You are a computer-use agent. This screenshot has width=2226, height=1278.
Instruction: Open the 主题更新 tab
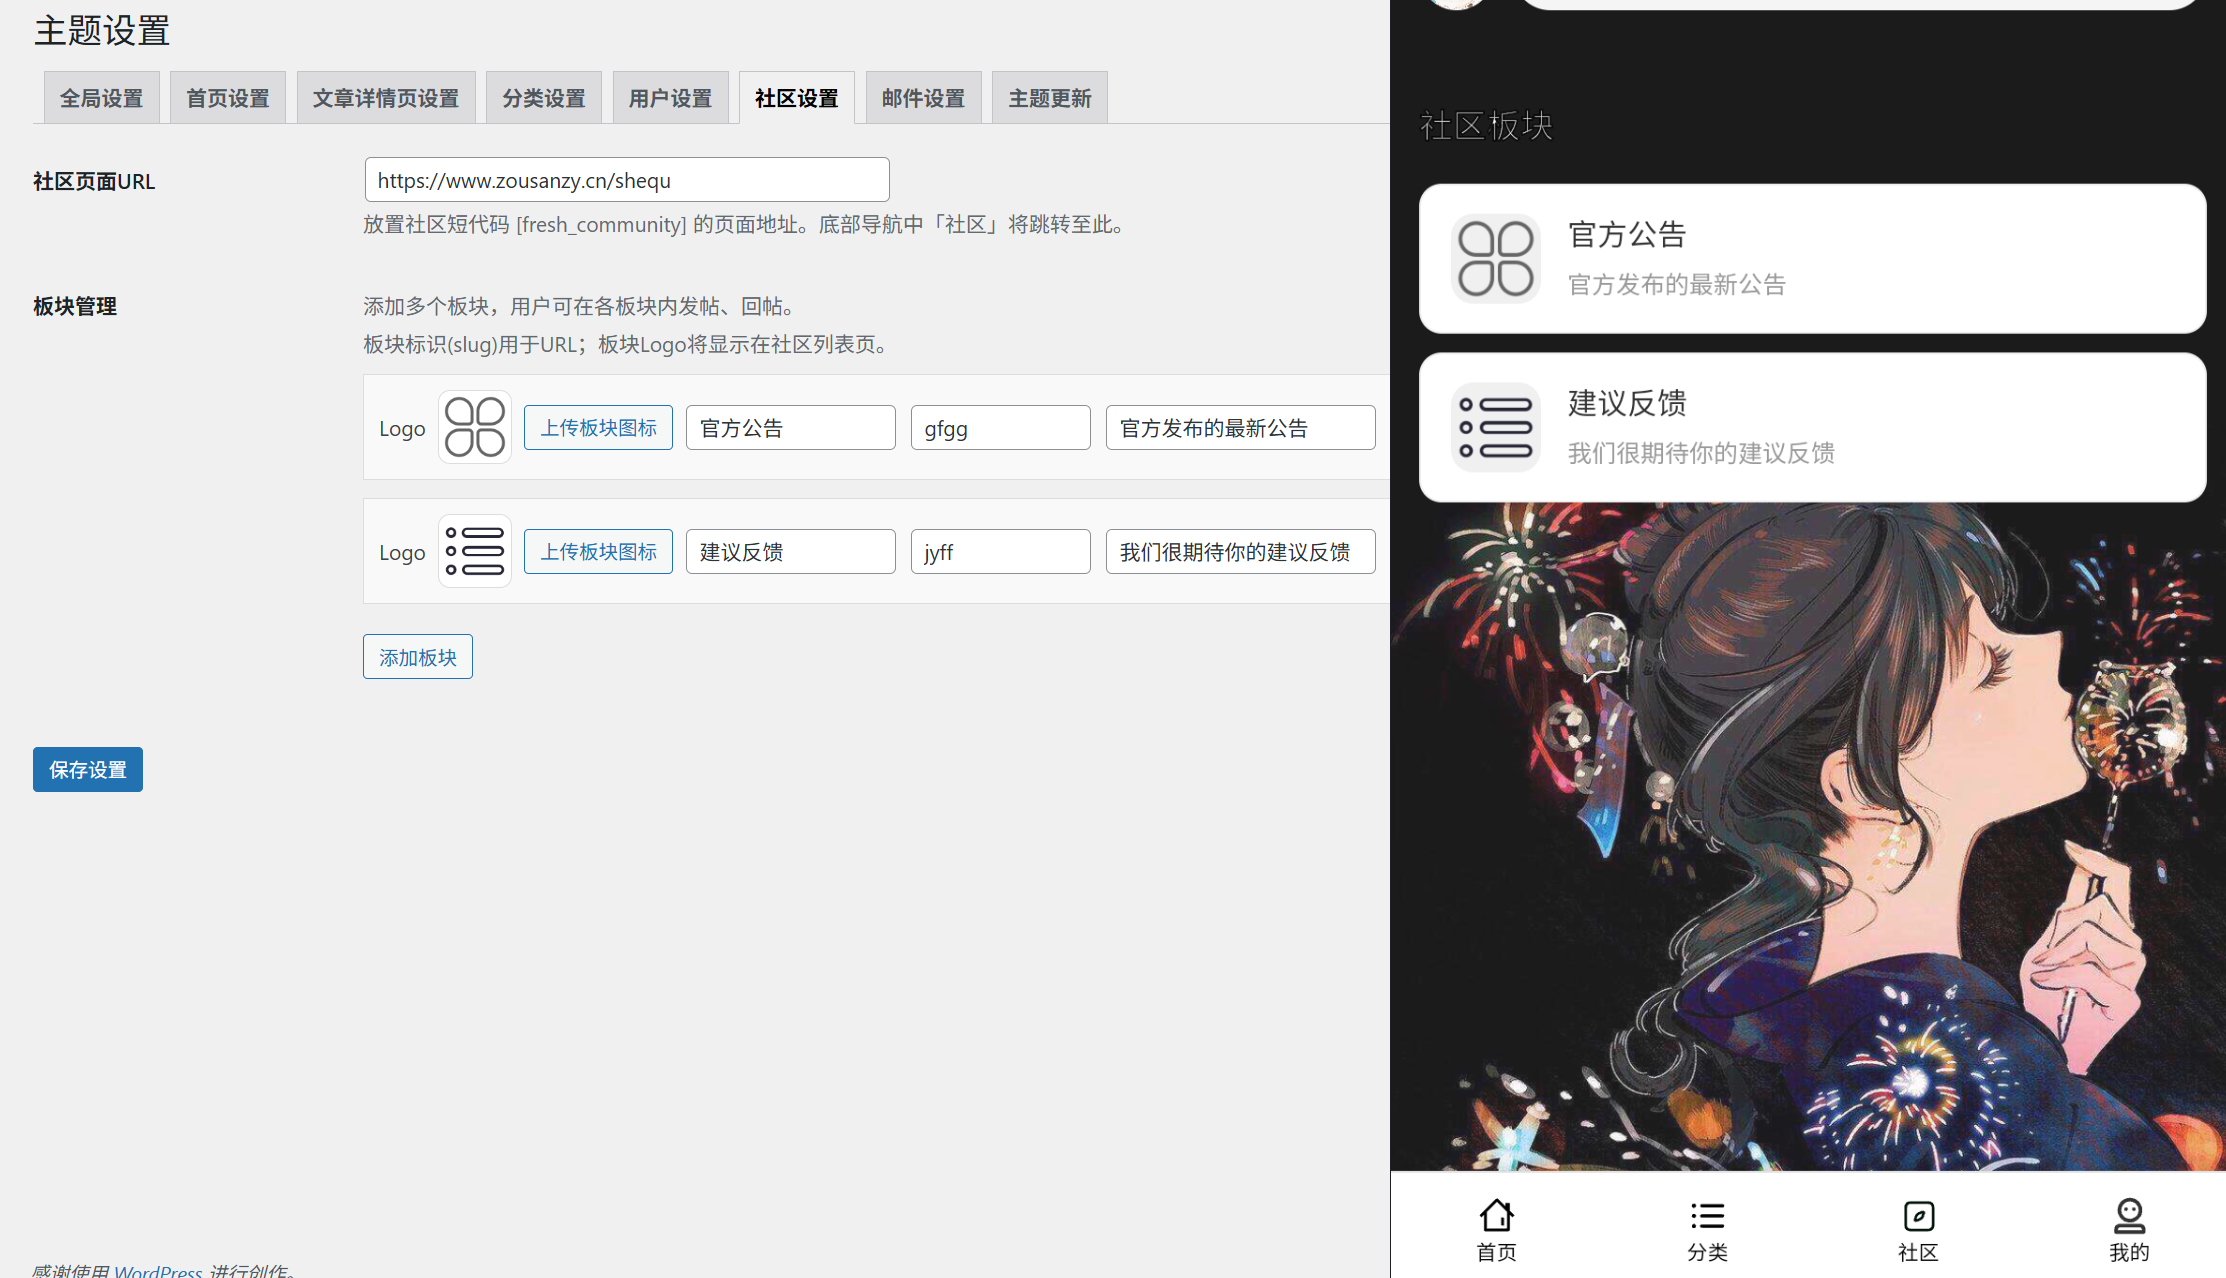tap(1049, 98)
